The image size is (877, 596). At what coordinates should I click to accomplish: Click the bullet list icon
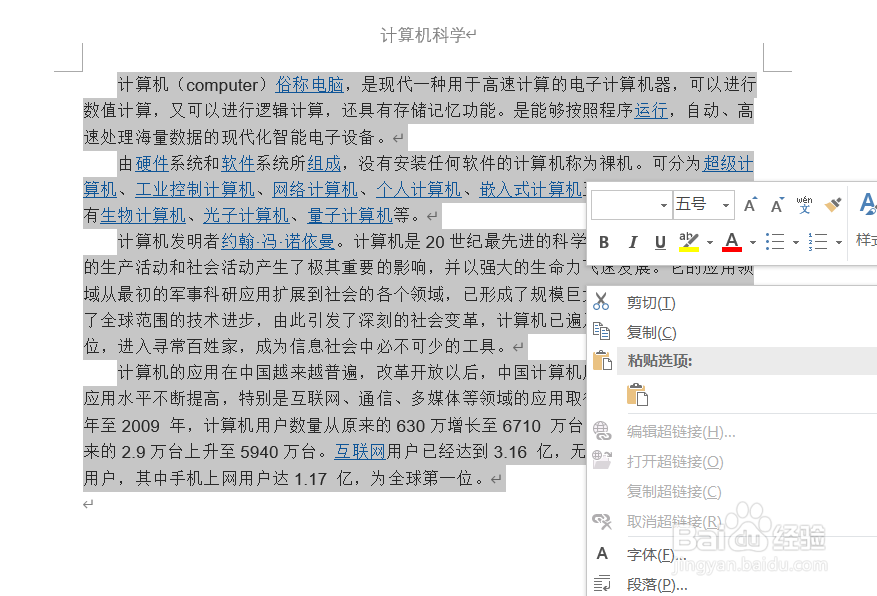pyautogui.click(x=775, y=242)
